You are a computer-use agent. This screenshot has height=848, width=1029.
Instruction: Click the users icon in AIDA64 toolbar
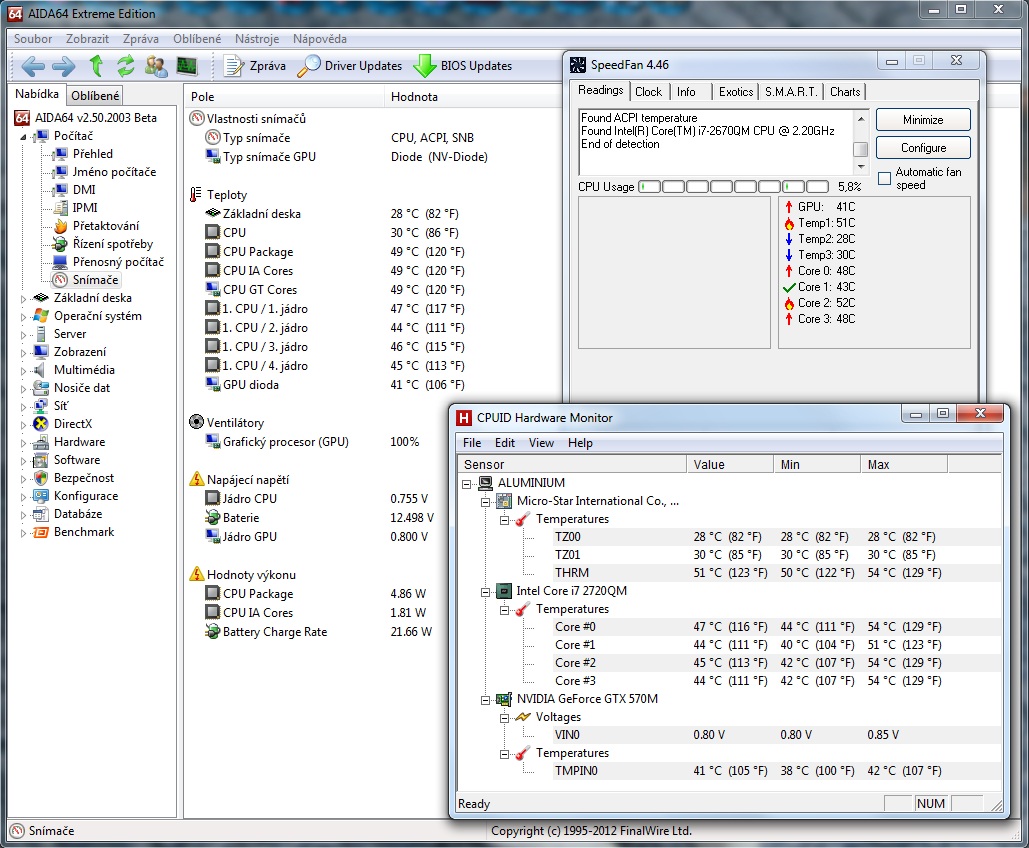coord(156,66)
